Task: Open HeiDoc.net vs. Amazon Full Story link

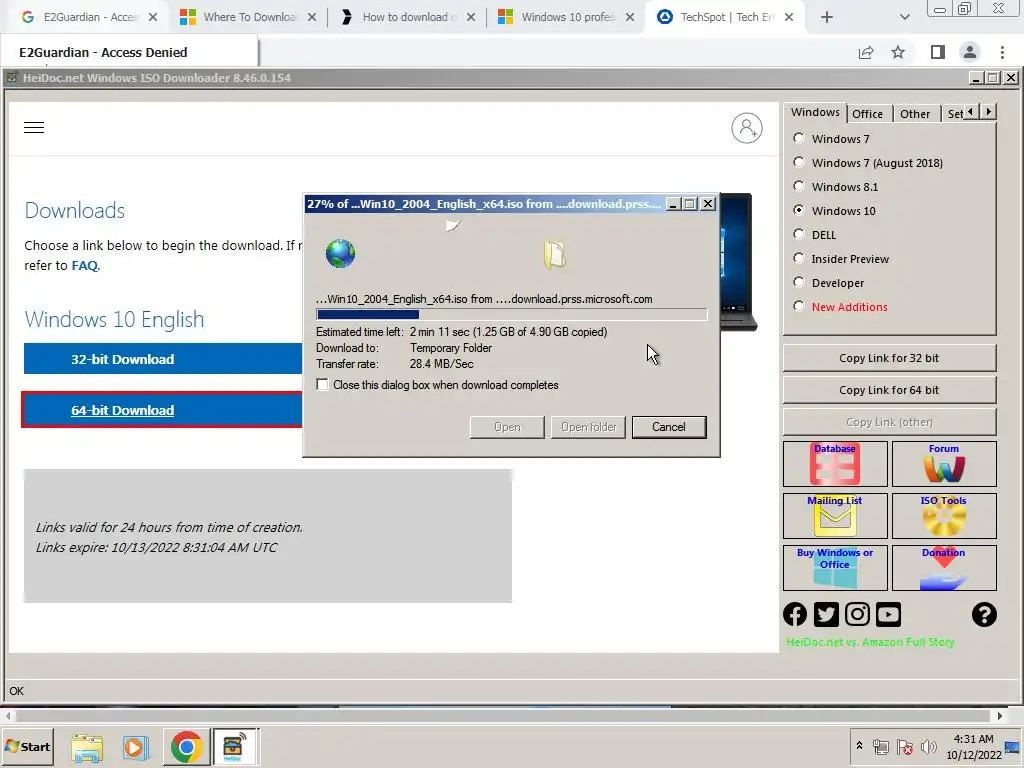Action: point(870,642)
